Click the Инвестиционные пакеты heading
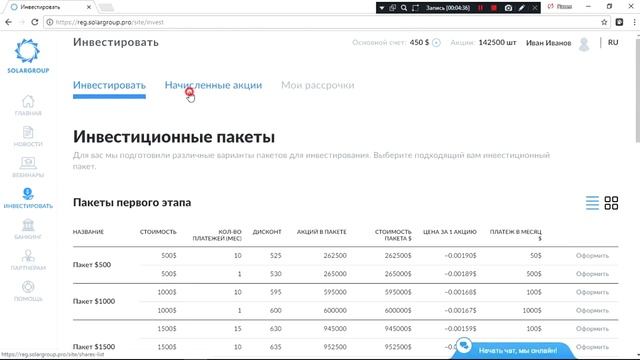The height and width of the screenshot is (360, 640). [174, 137]
